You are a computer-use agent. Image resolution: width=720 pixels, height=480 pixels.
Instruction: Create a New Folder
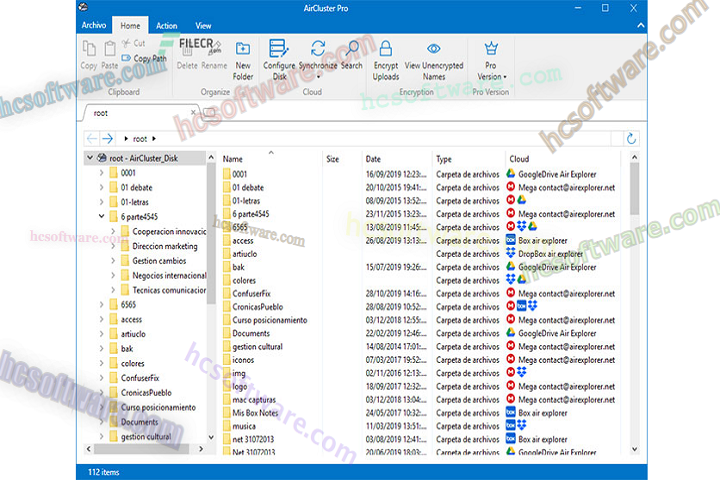click(x=242, y=60)
